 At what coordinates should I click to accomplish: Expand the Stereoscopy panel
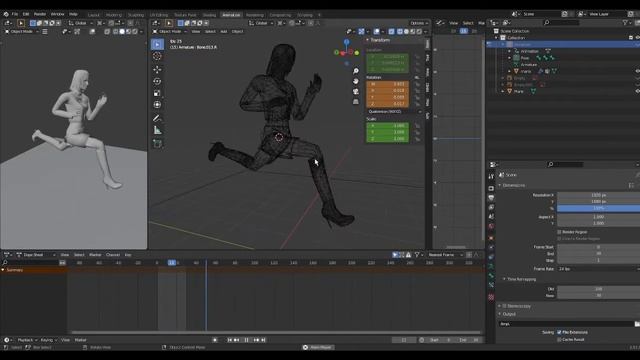(x=500, y=306)
